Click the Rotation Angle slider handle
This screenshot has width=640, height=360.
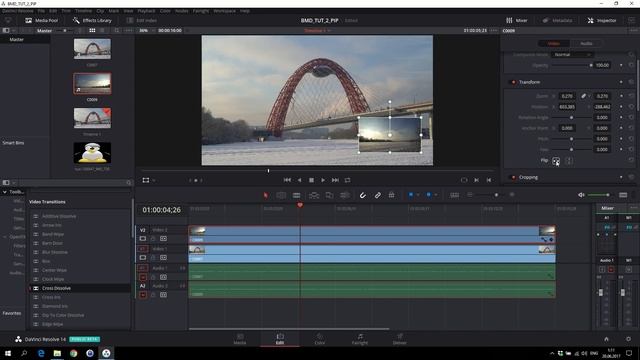[571, 118]
